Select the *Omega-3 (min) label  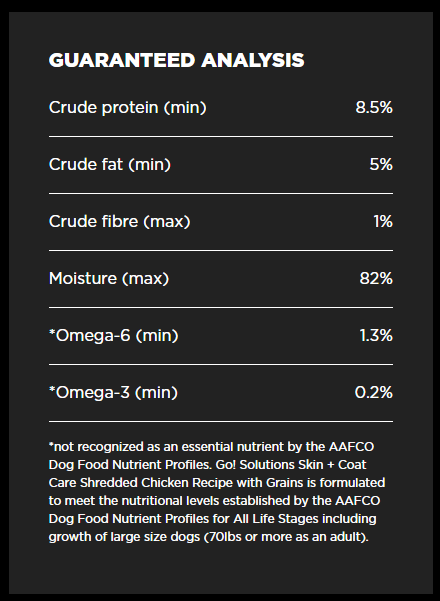pos(113,393)
